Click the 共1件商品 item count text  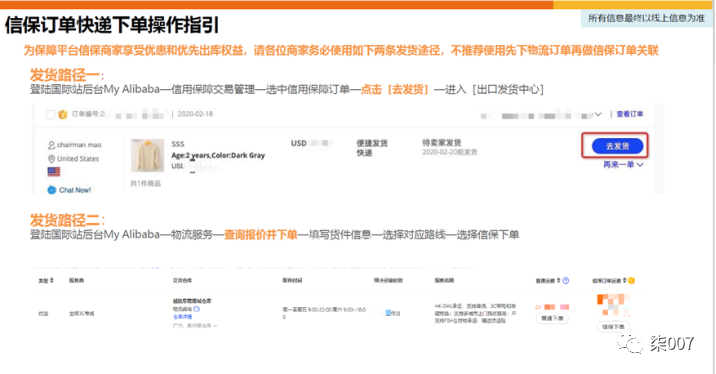(x=146, y=184)
